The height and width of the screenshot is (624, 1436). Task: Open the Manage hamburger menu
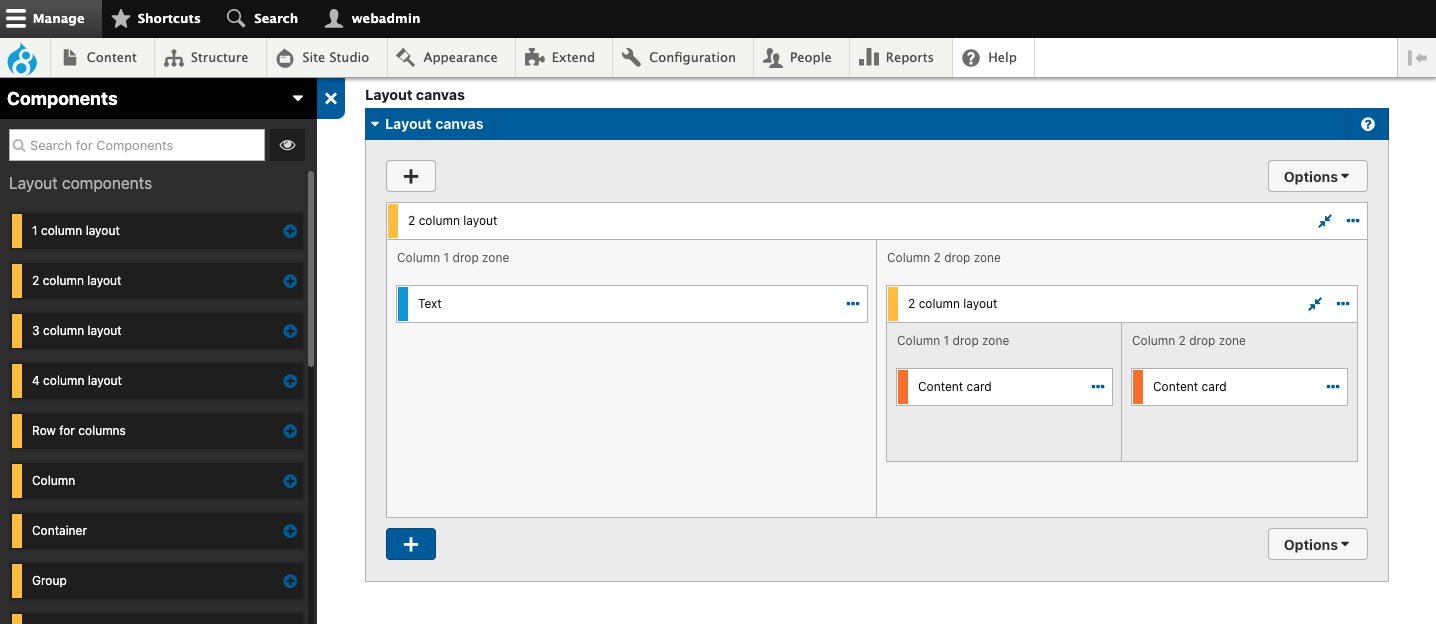pos(50,18)
